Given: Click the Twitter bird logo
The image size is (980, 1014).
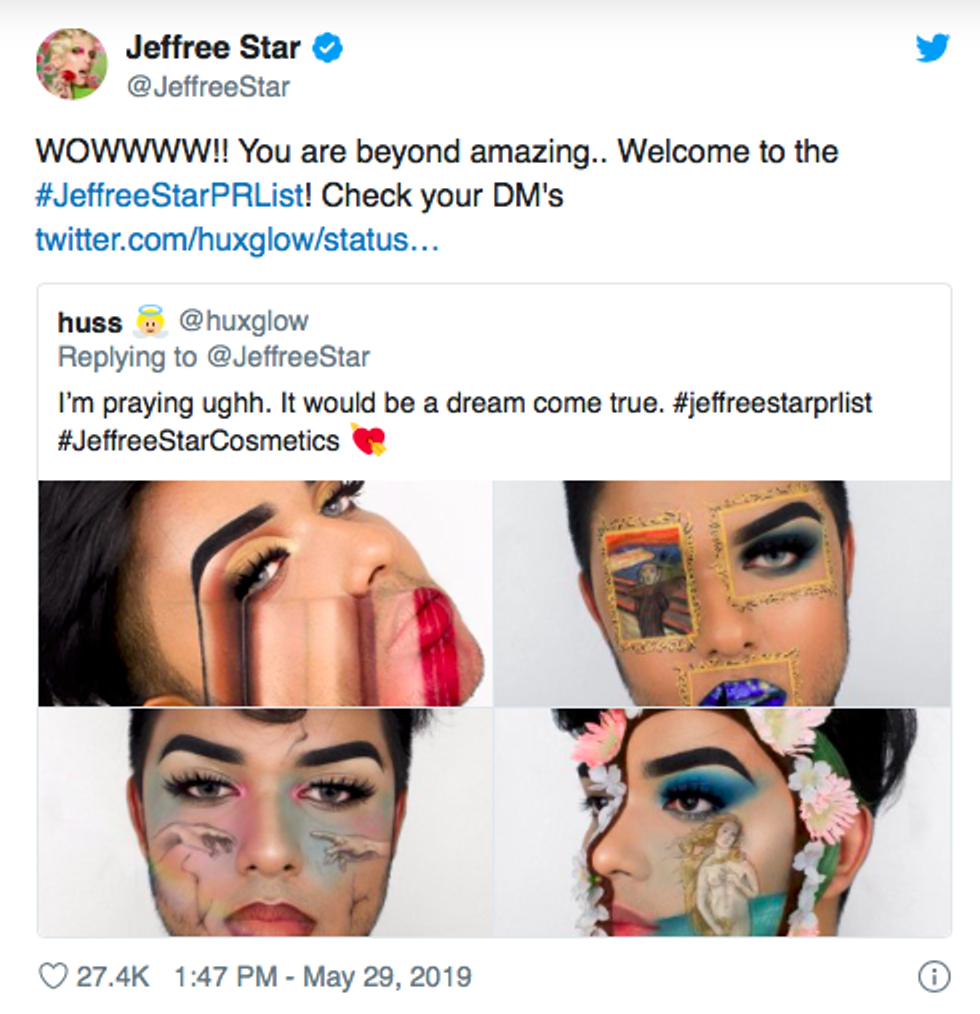Looking at the screenshot, I should [x=932, y=48].
